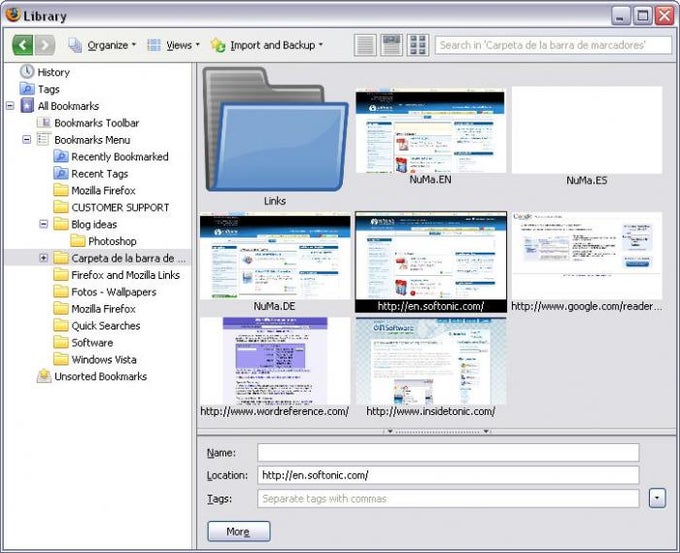Click the Name input field

point(448,452)
